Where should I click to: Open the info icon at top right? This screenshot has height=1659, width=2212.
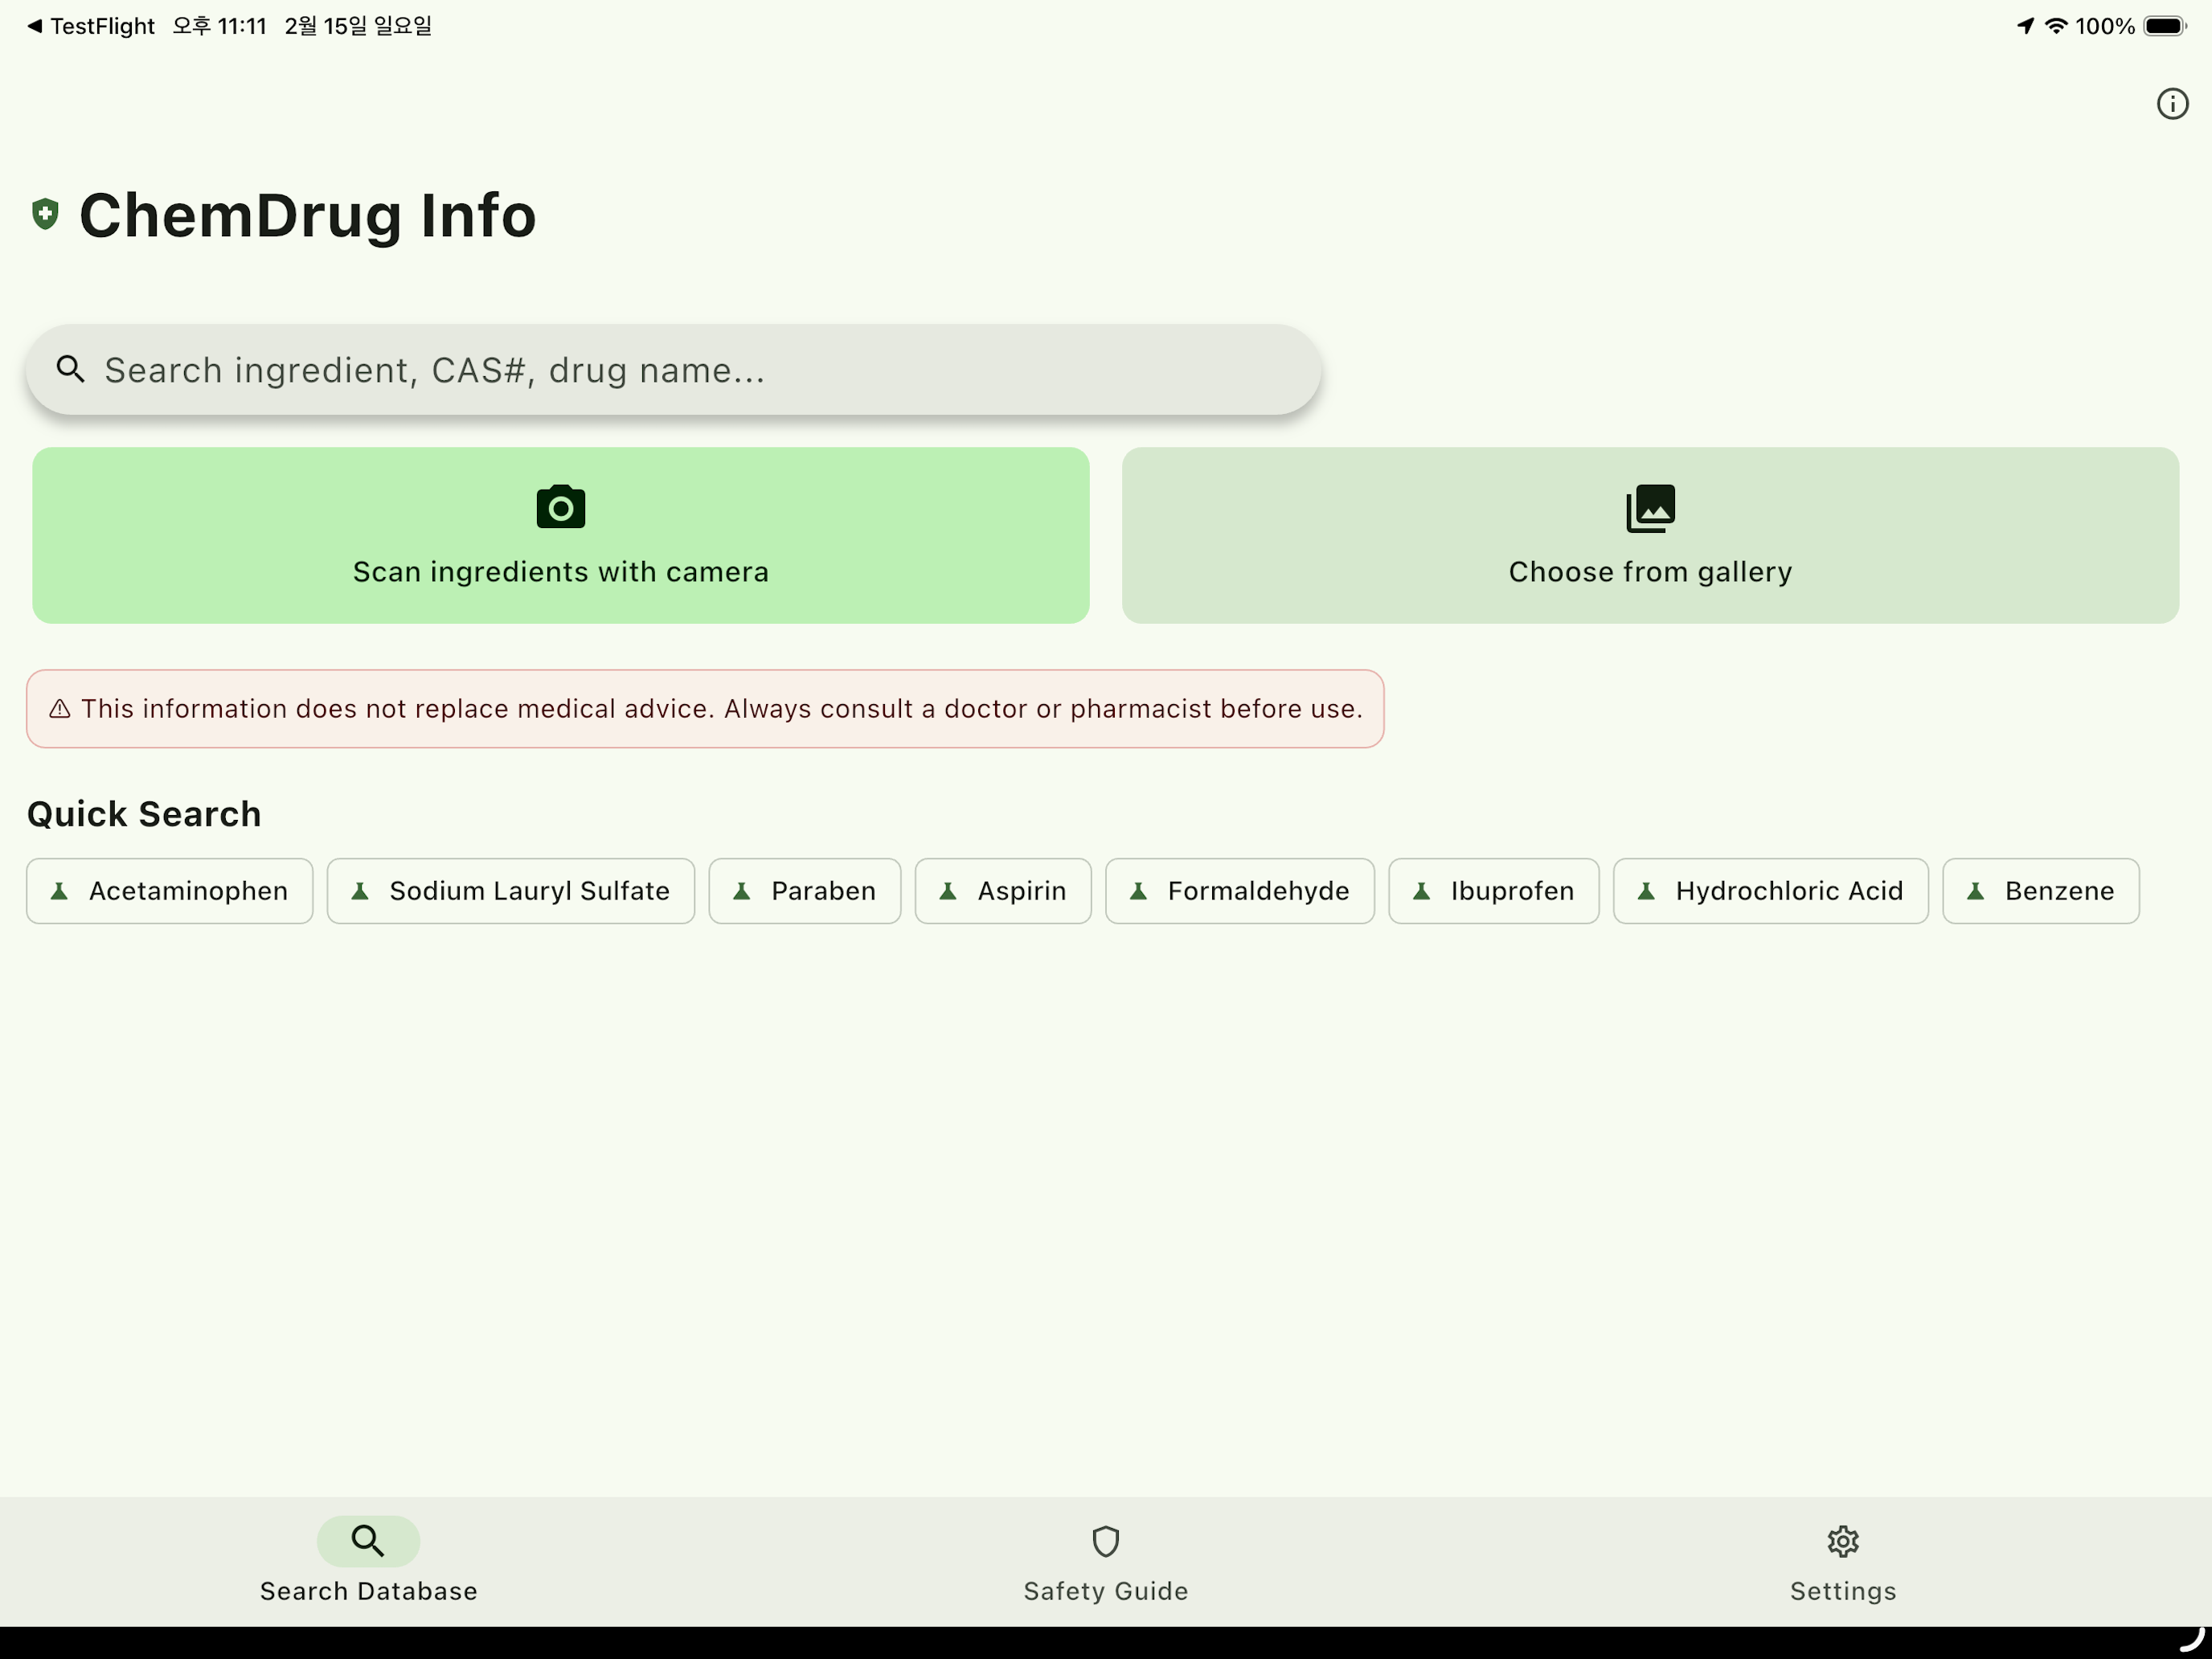(2171, 104)
